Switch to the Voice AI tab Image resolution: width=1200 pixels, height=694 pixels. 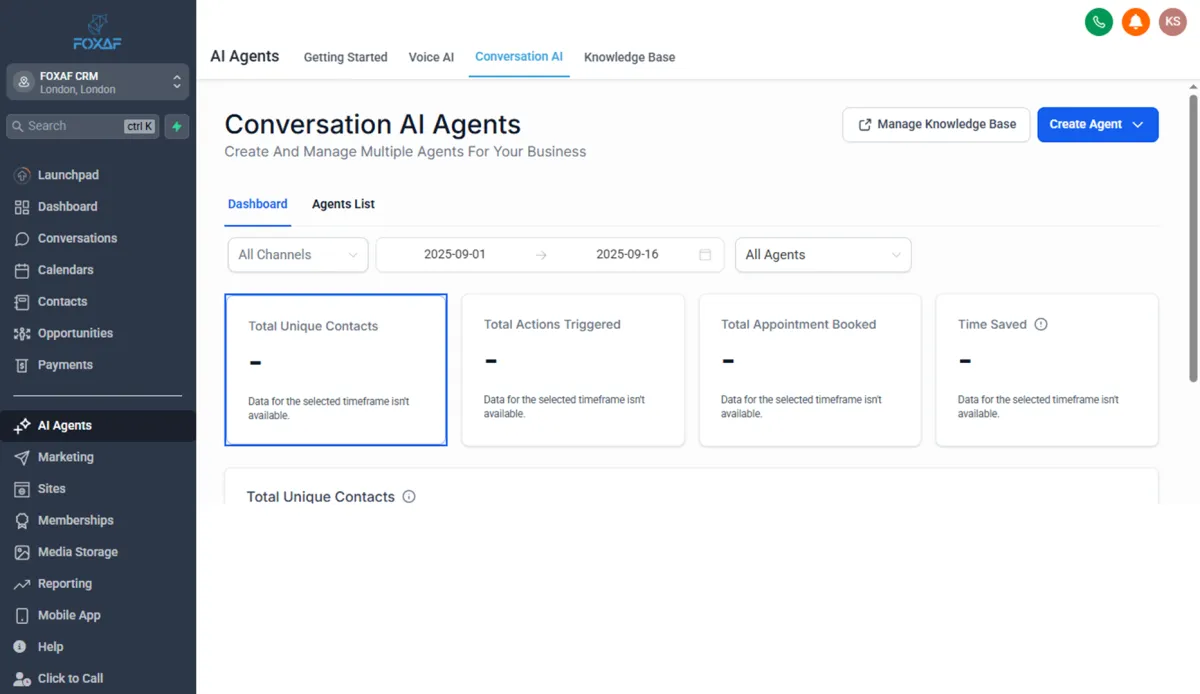[x=431, y=57]
